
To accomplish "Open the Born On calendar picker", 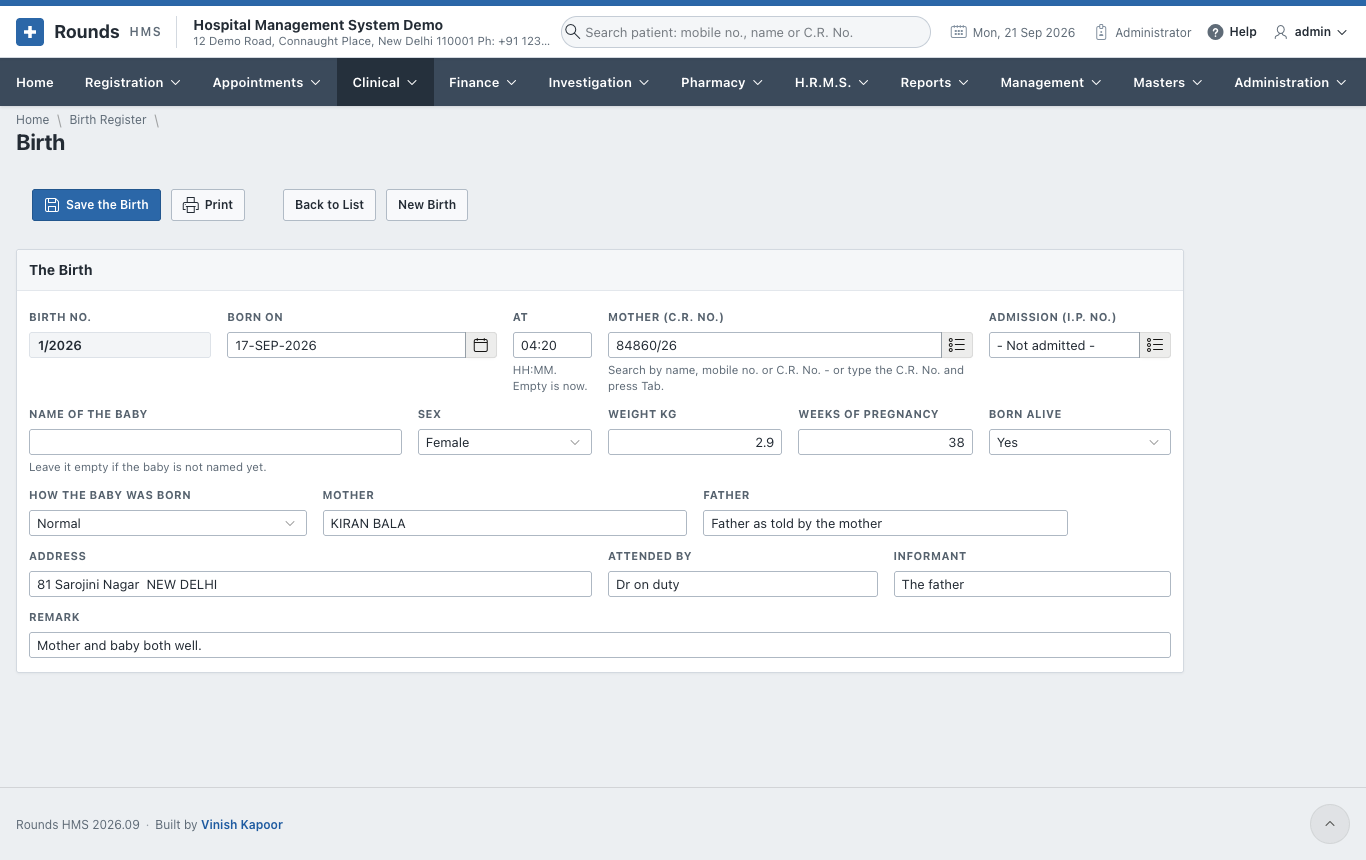I will point(481,345).
